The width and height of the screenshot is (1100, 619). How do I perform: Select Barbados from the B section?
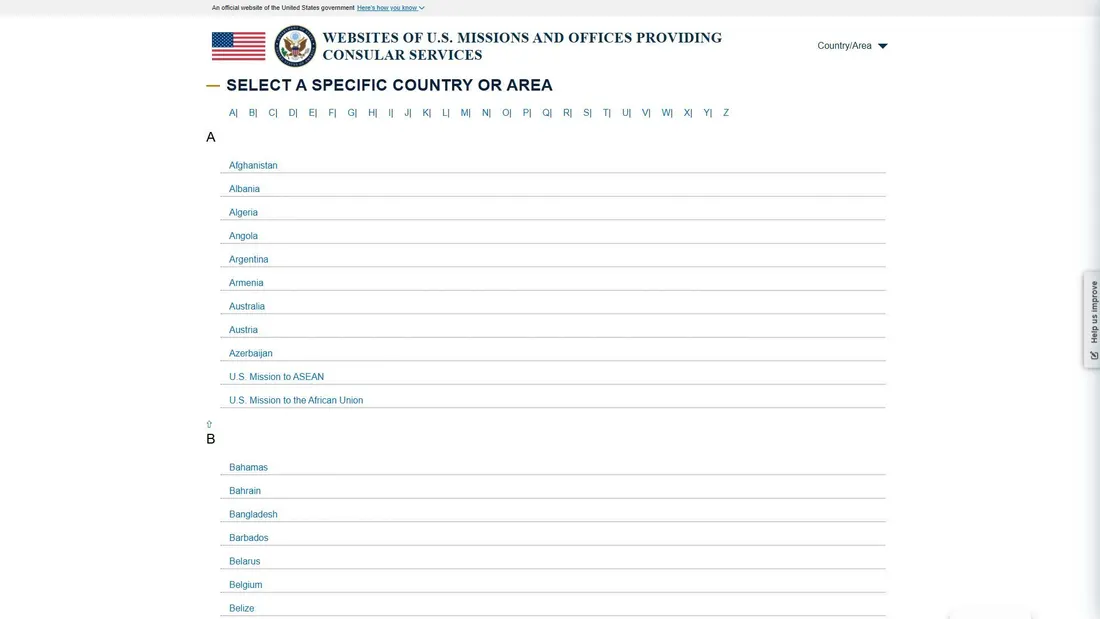tap(248, 538)
